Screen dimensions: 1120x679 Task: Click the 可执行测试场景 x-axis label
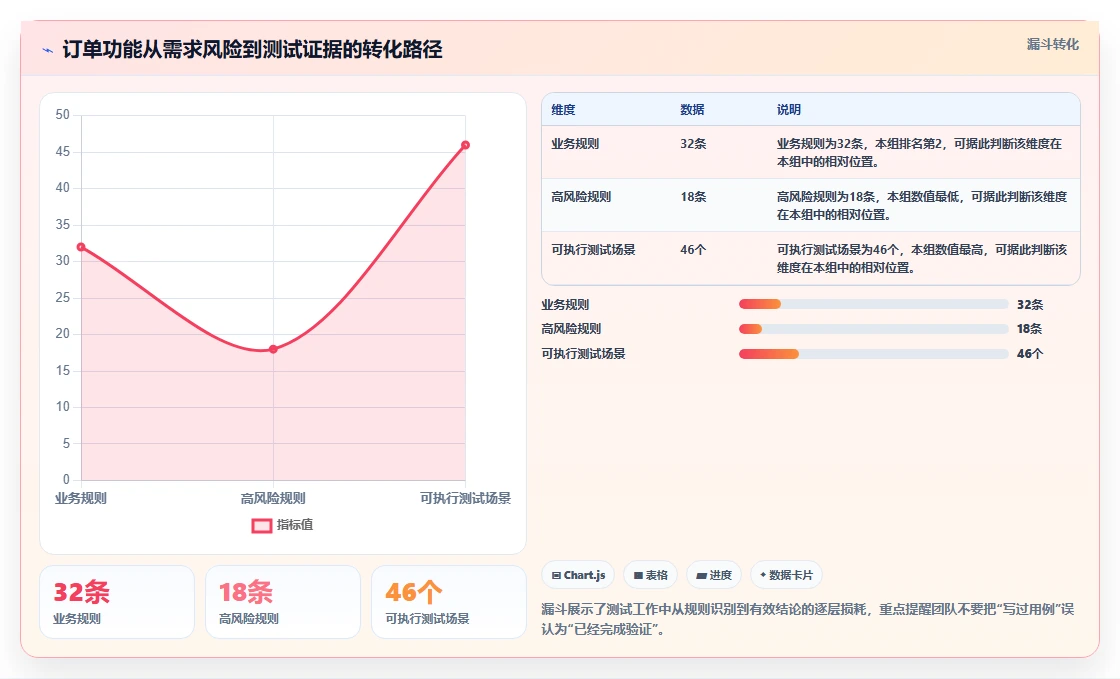tap(465, 498)
